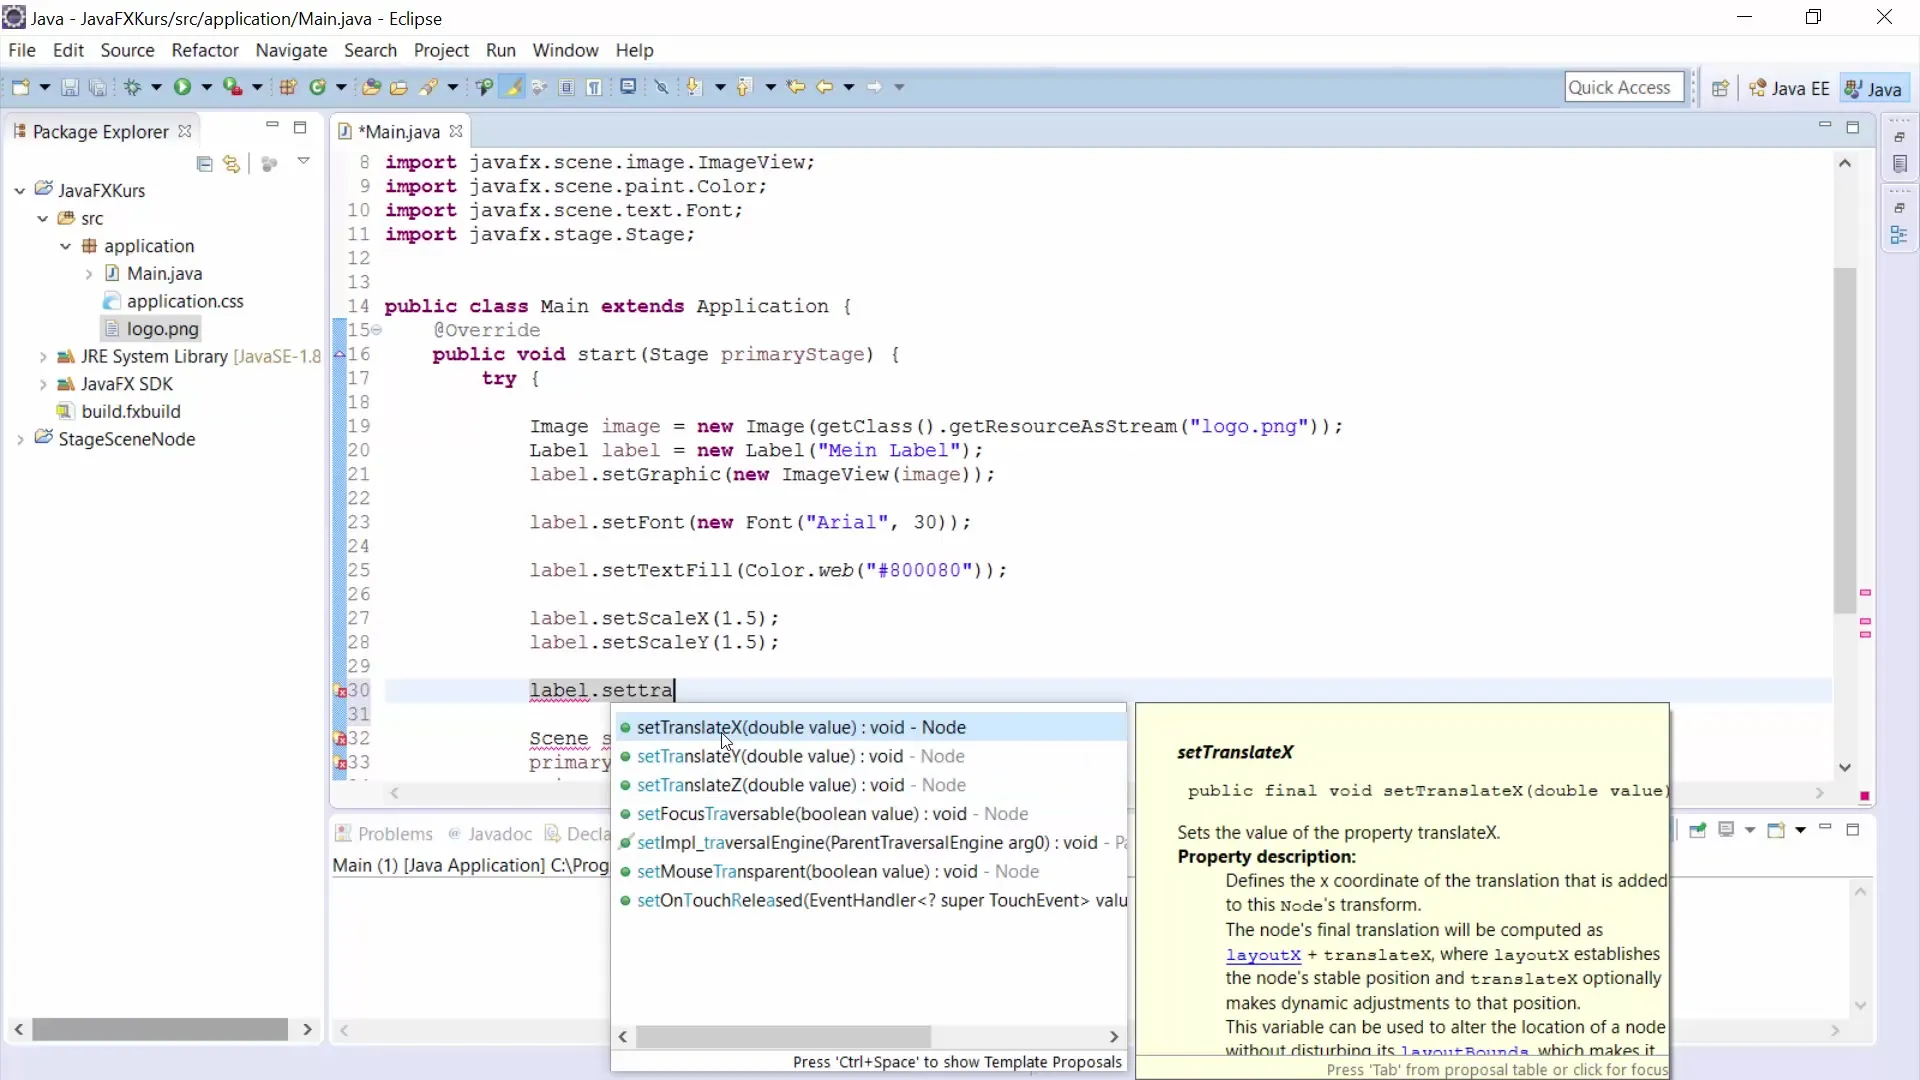
Task: Click the New Java Package icon
Action: (x=288, y=87)
